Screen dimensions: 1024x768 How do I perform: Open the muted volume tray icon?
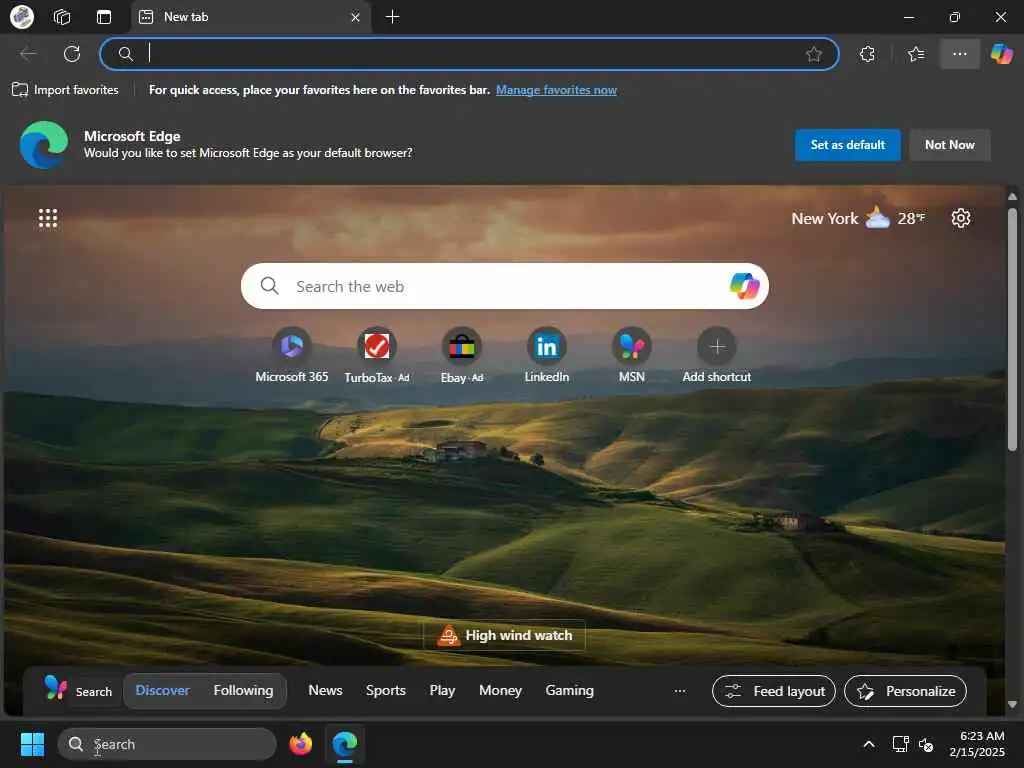point(926,744)
